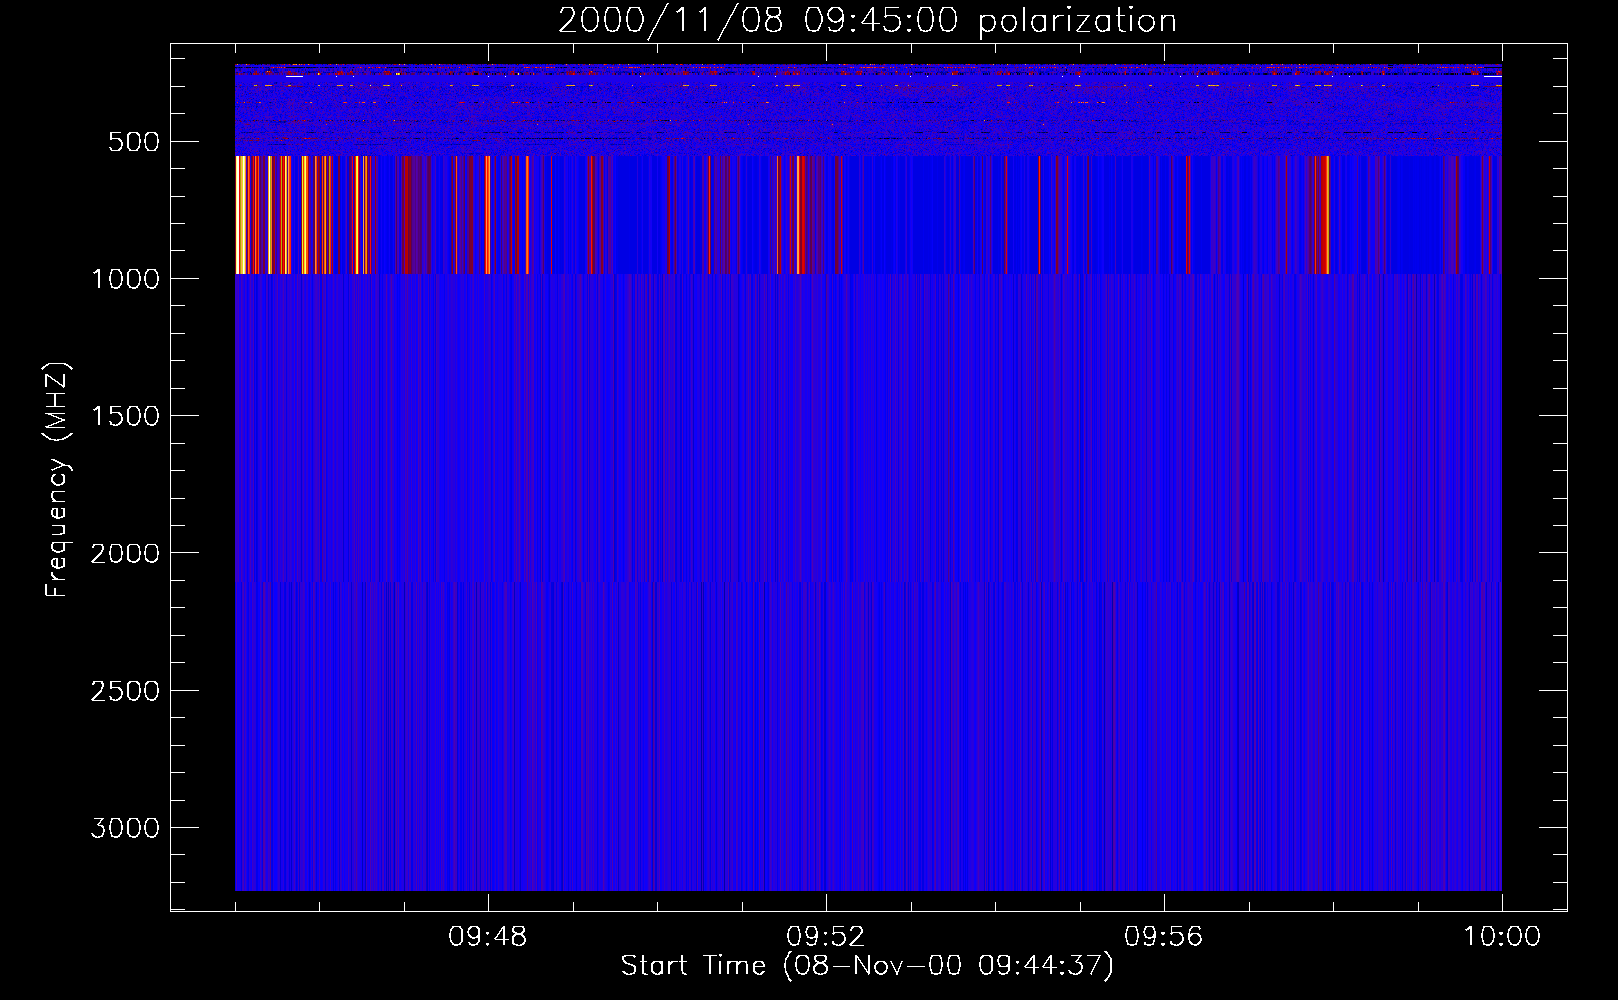Click the 09:52 time tick label
The width and height of the screenshot is (1618, 1000).
tap(826, 937)
